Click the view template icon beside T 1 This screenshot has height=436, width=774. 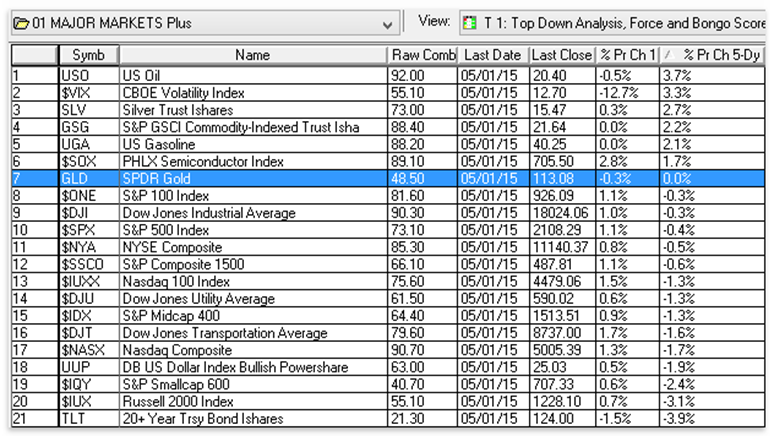point(469,23)
